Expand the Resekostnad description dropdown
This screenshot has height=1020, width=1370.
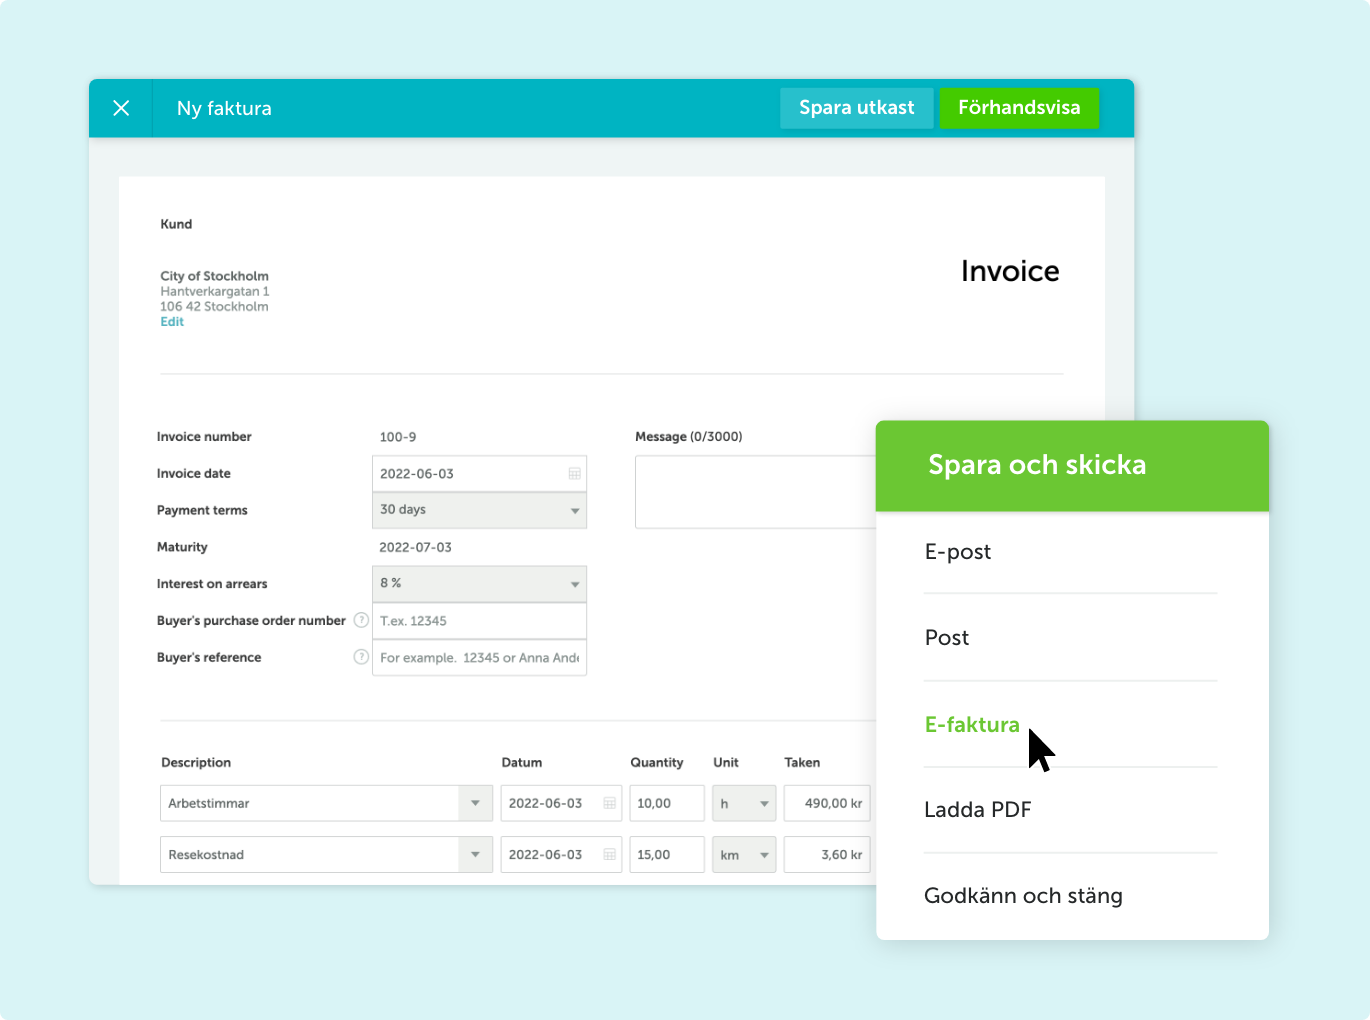(x=475, y=855)
